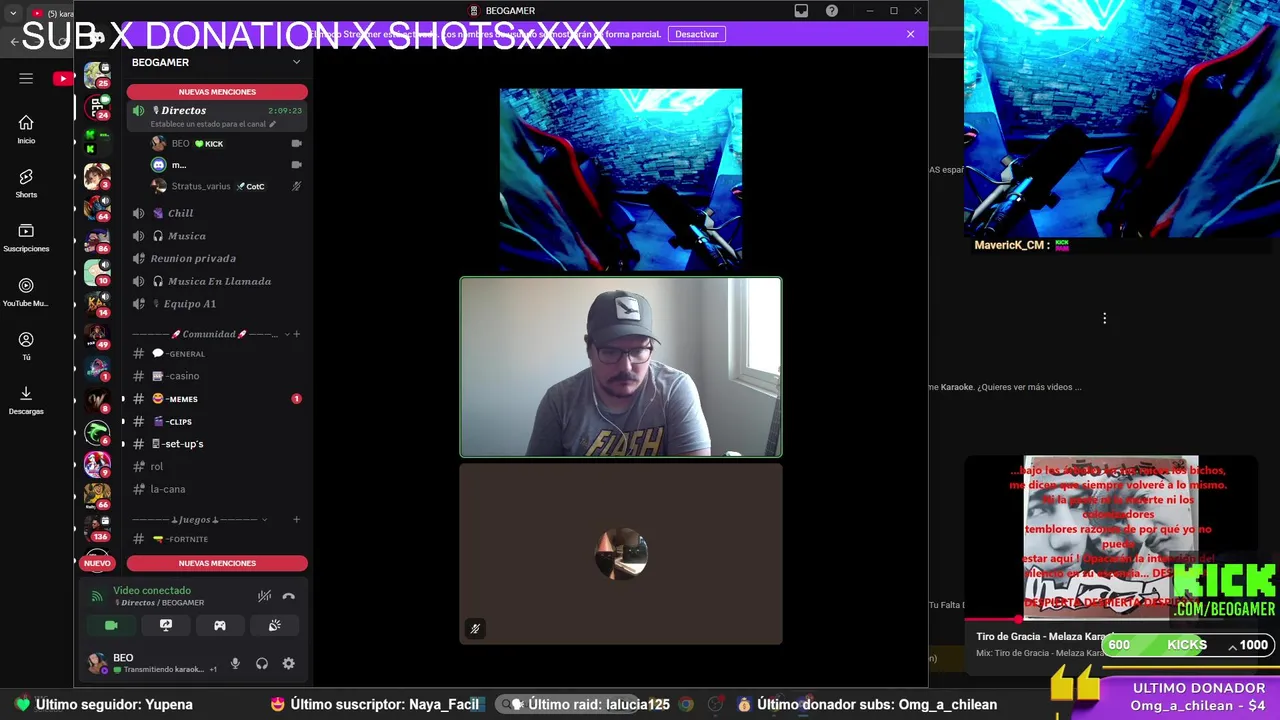Expand the YouTube mix playlist chevron

tap(1233, 646)
